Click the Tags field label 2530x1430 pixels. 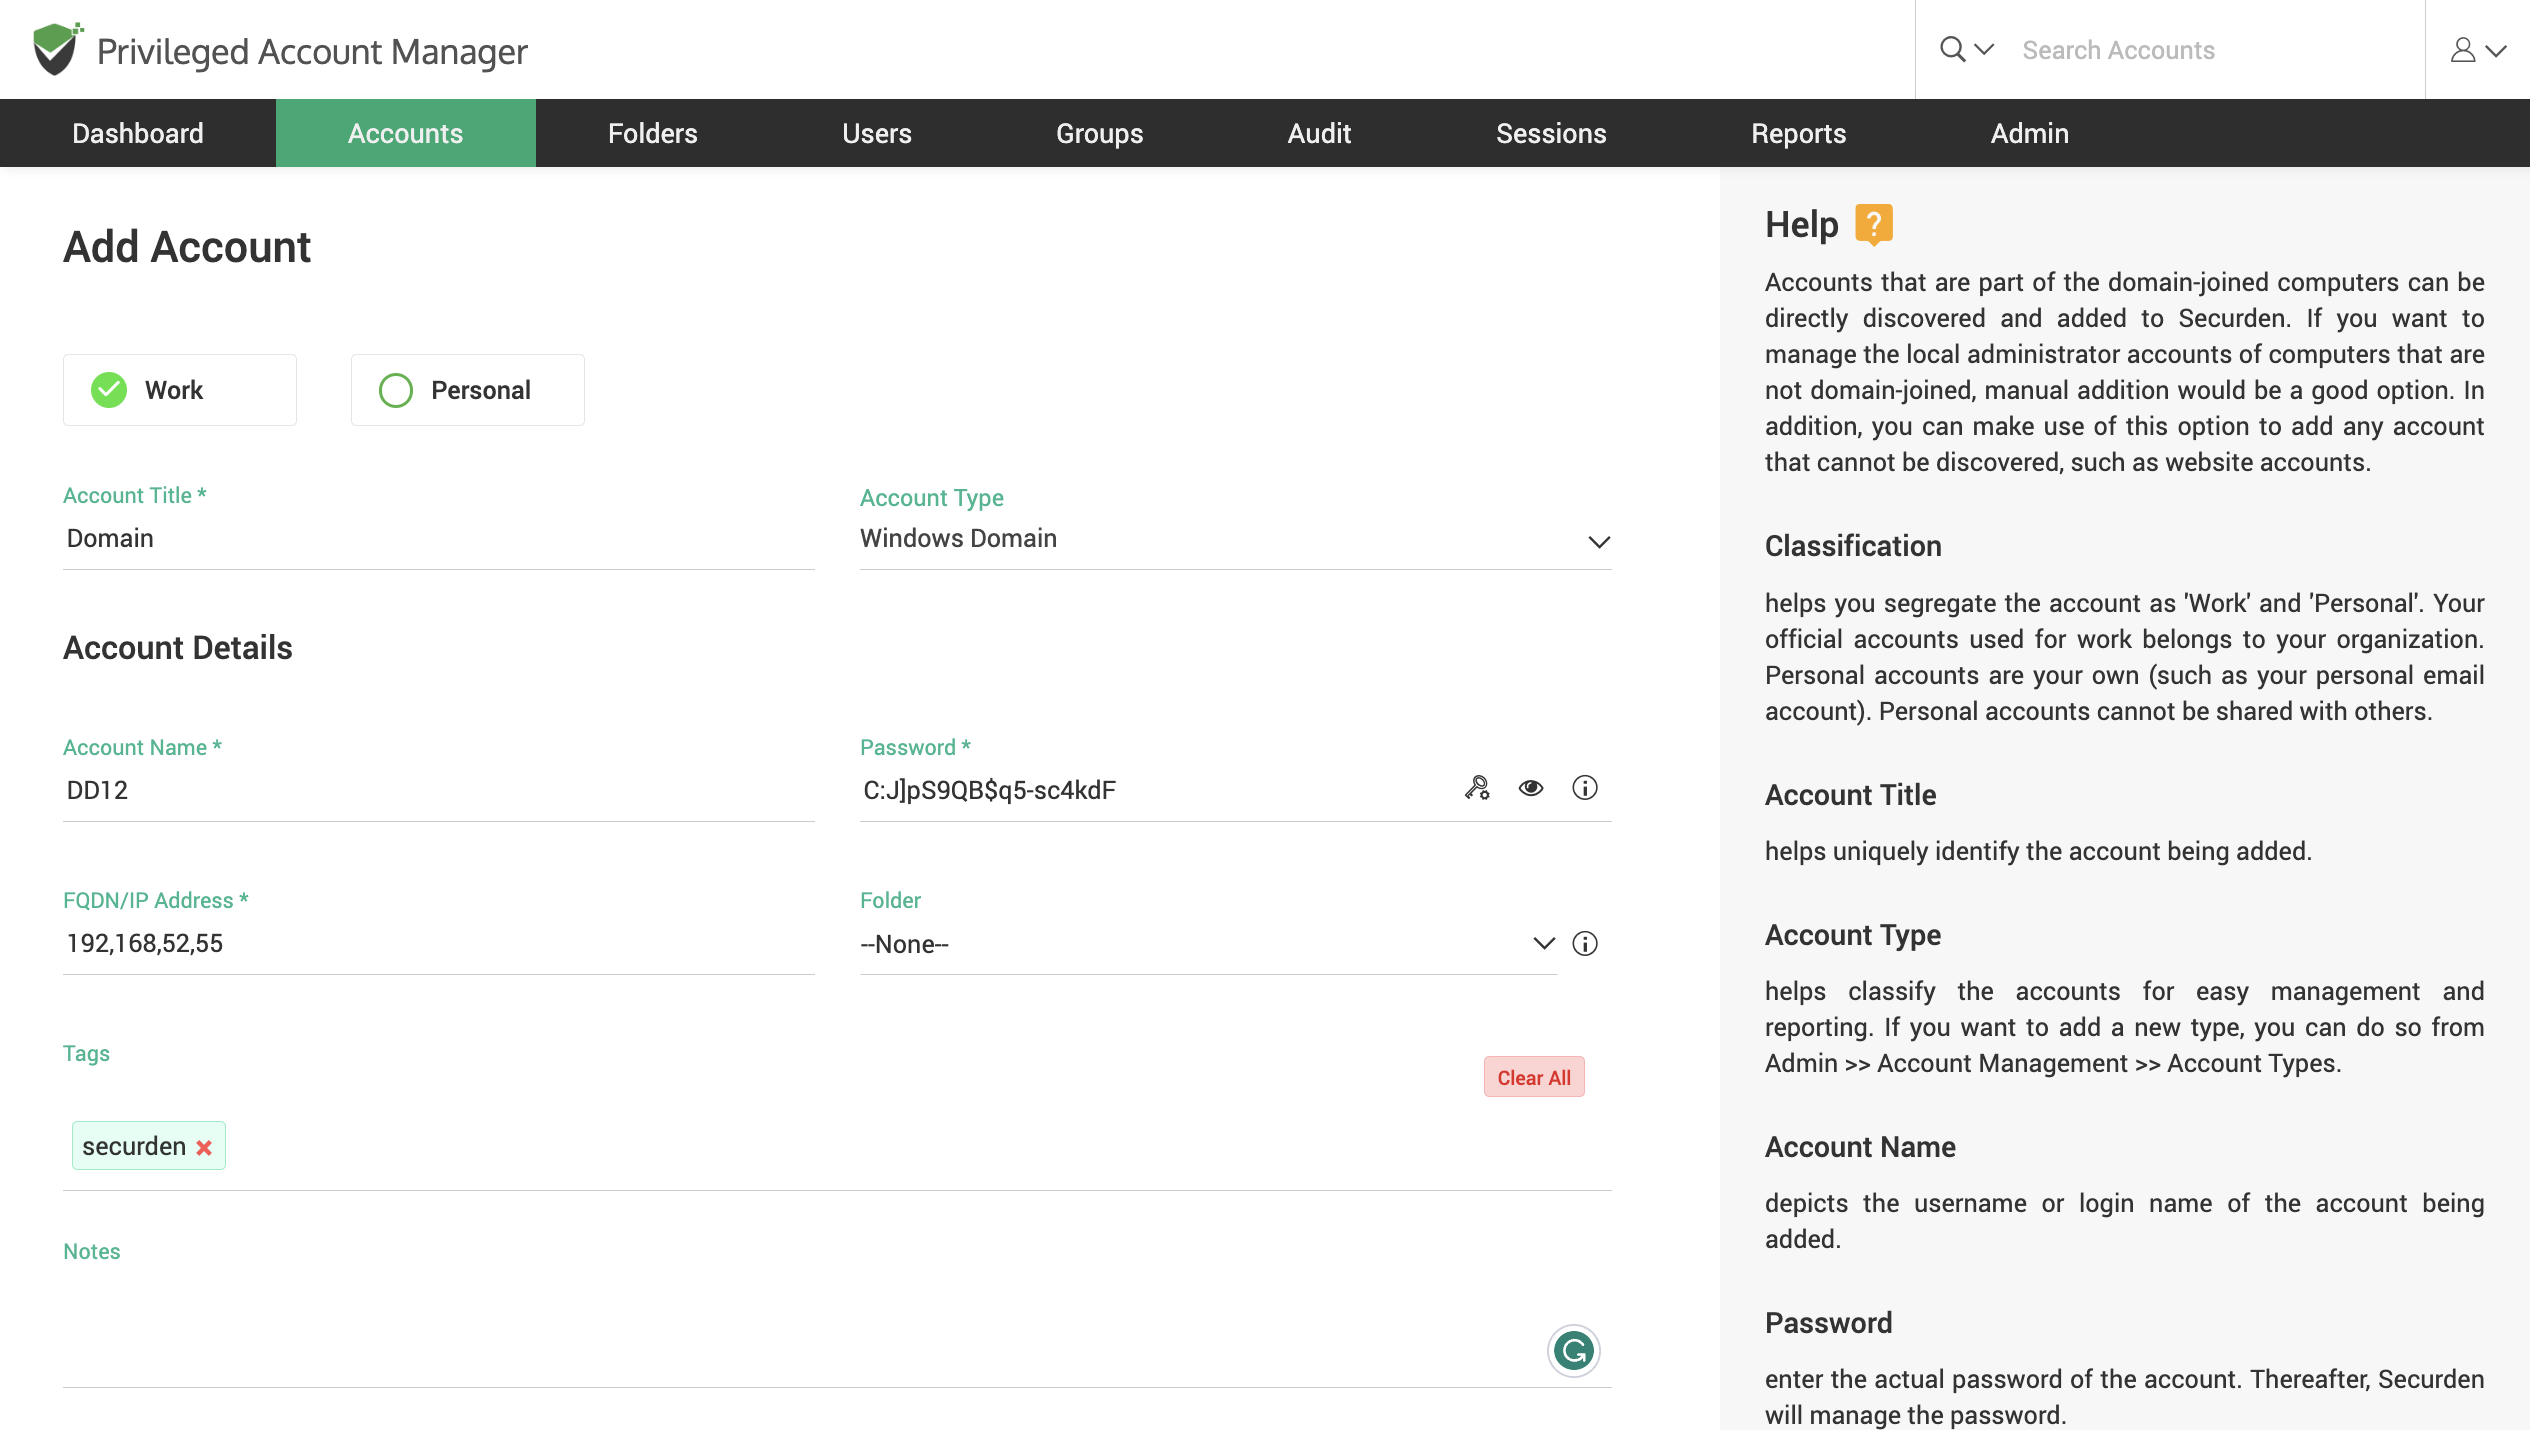86,1053
